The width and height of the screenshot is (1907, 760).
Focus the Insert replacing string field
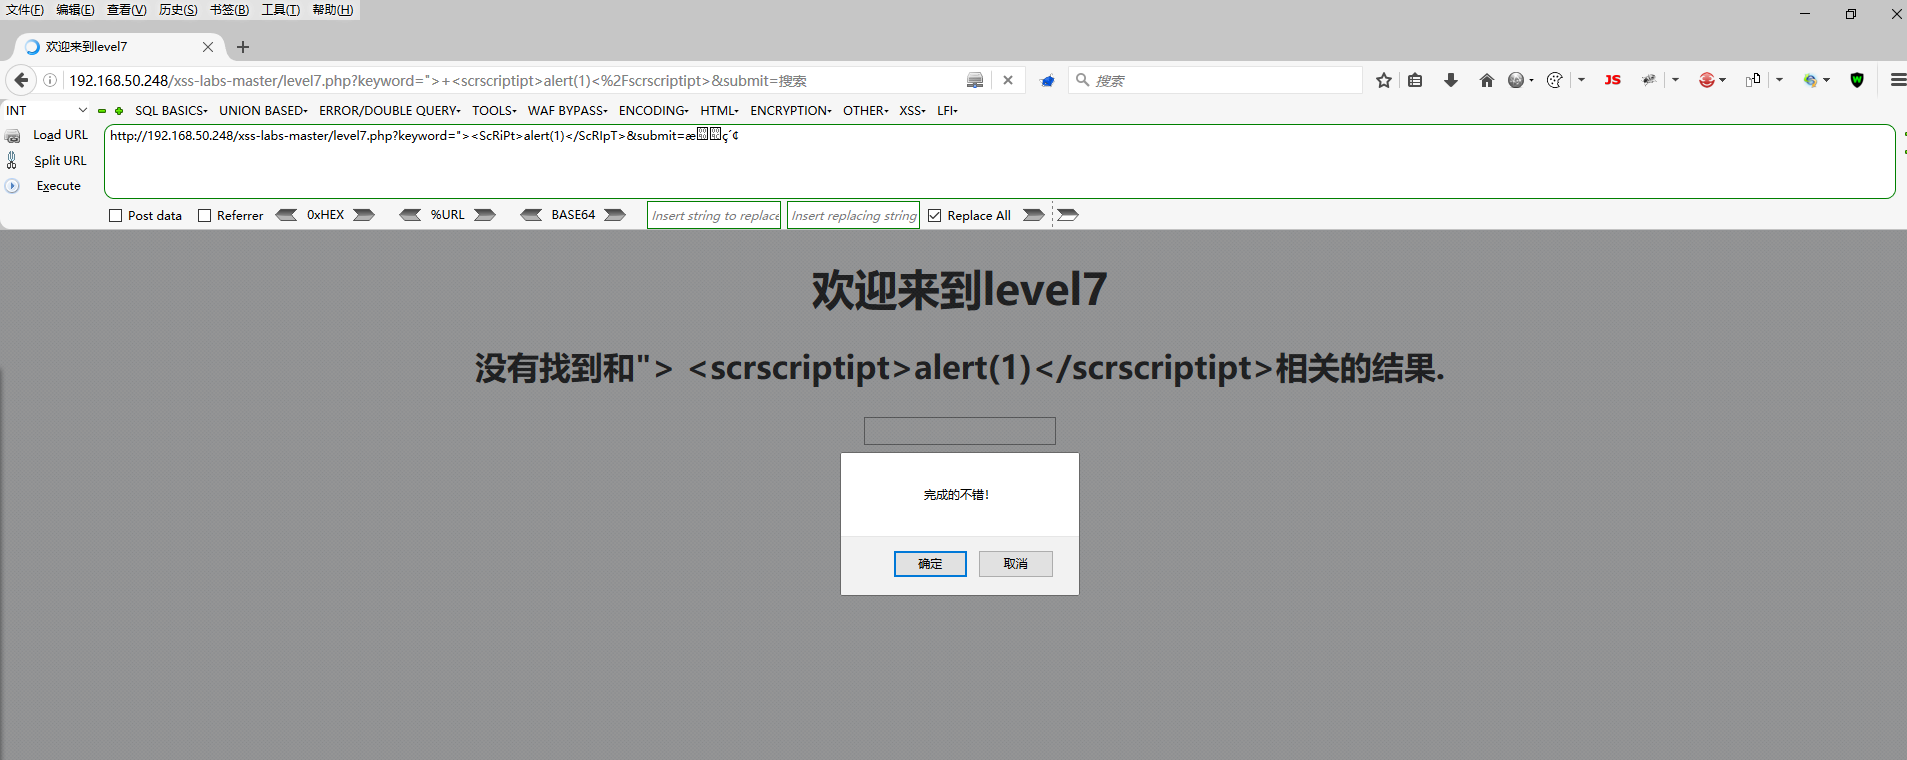[853, 215]
